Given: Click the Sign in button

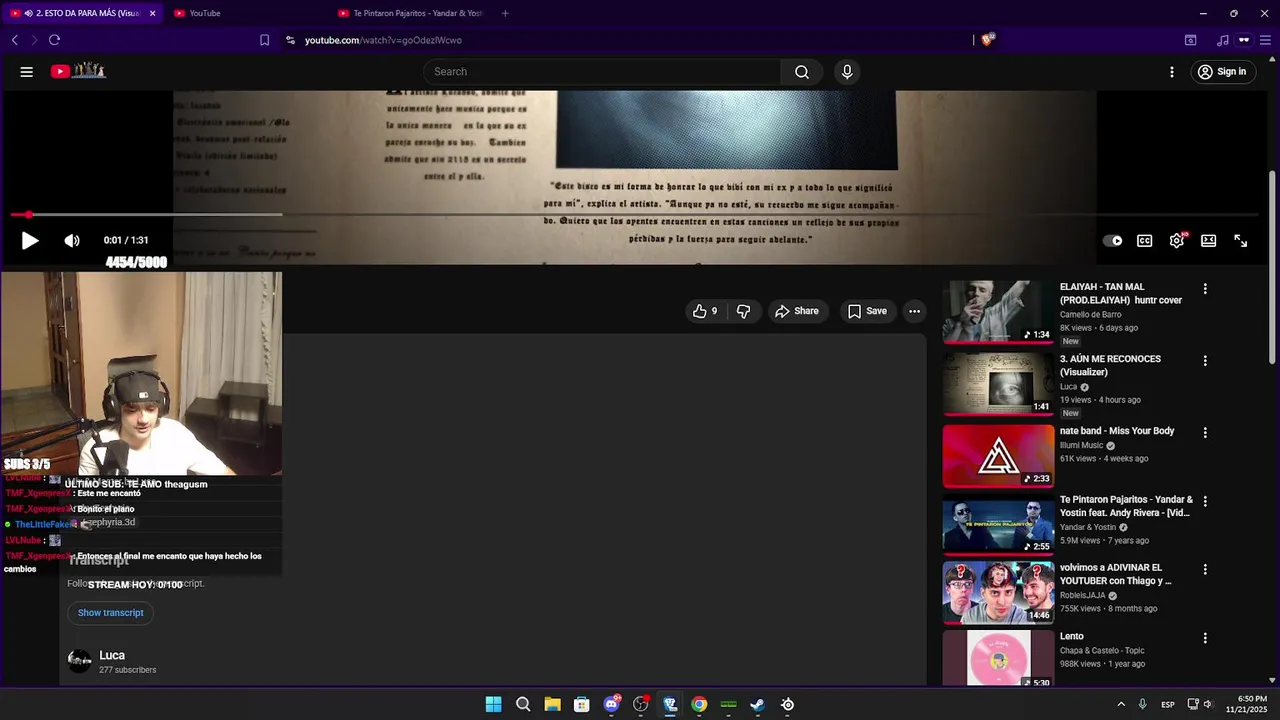Looking at the screenshot, I should tap(1222, 72).
